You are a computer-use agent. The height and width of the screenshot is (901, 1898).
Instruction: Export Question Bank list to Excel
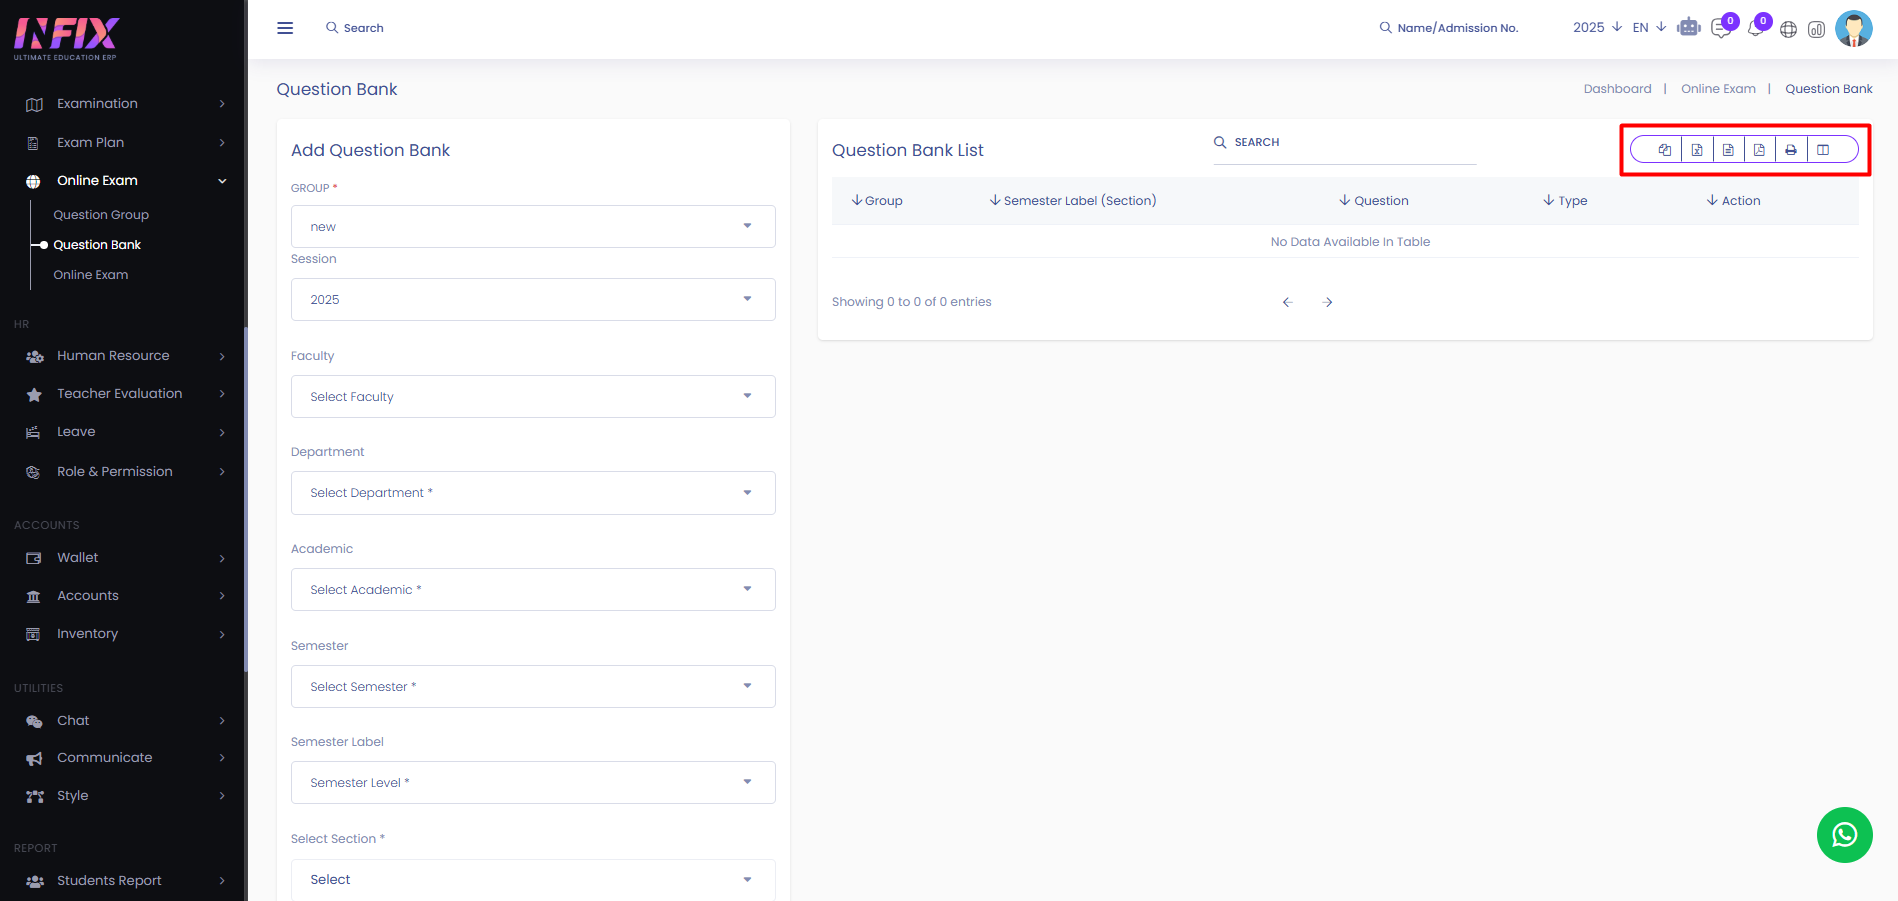(x=1697, y=150)
